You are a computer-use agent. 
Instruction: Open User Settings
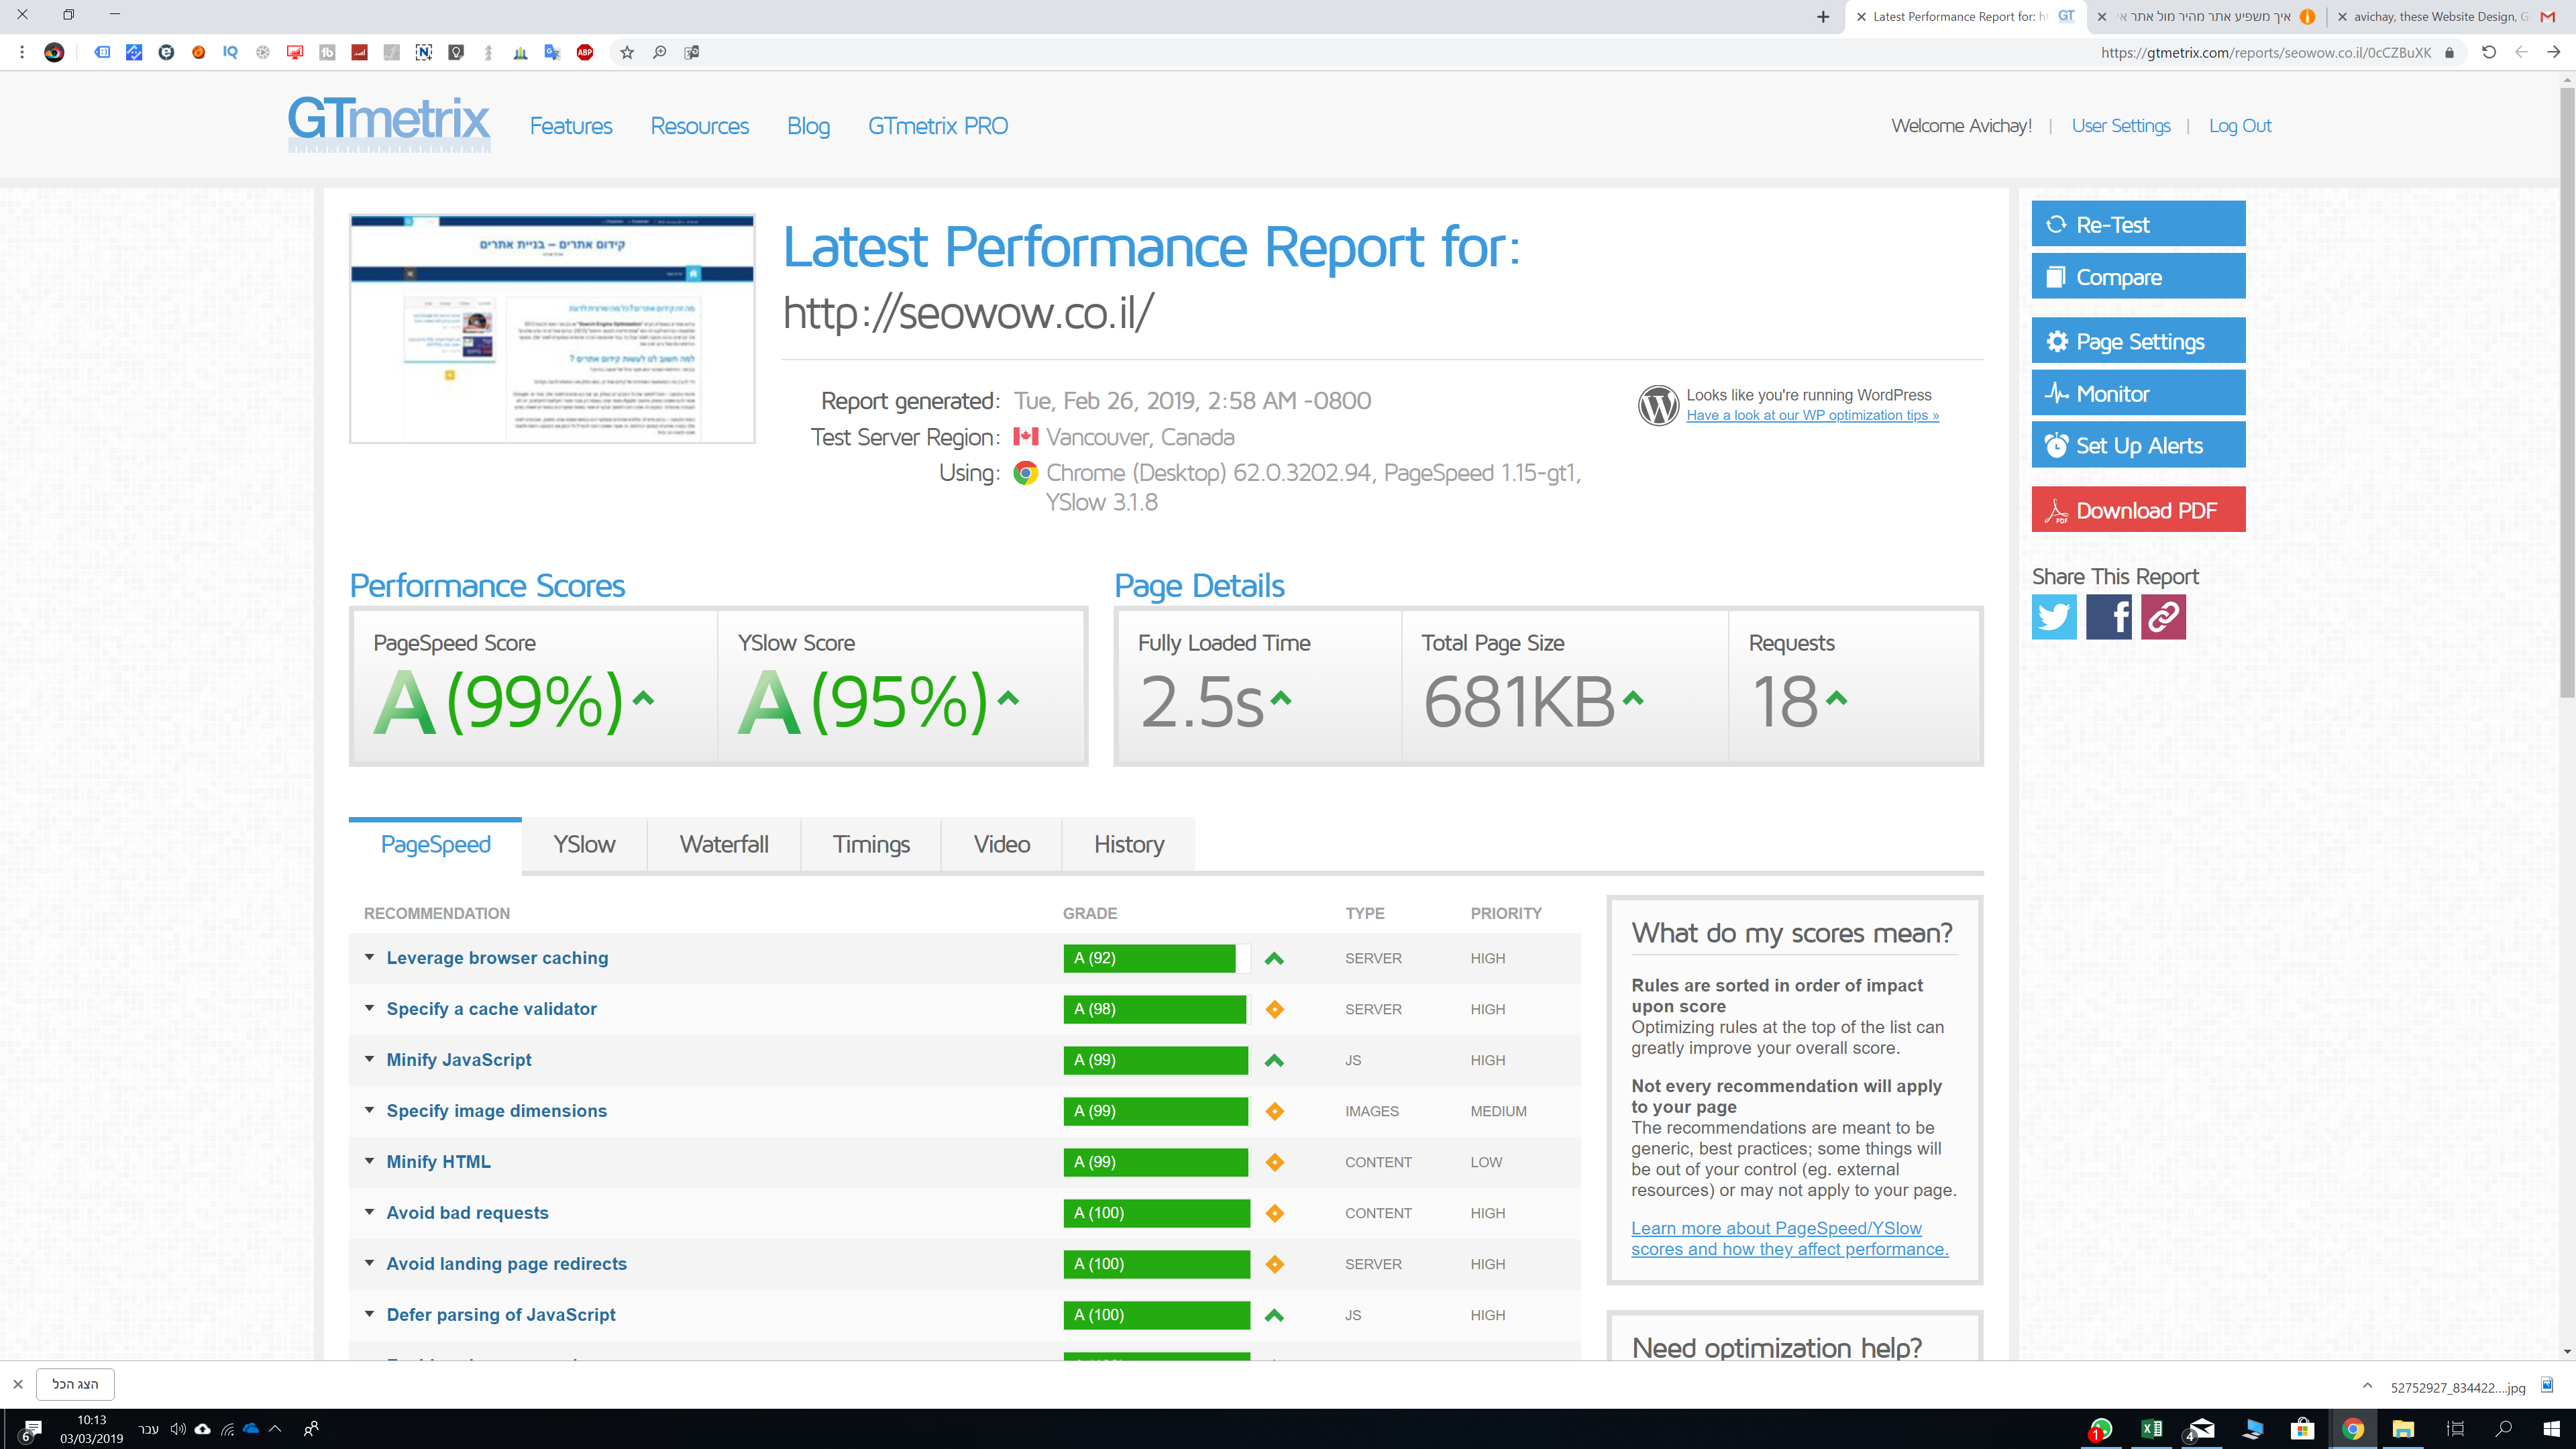coord(2121,126)
